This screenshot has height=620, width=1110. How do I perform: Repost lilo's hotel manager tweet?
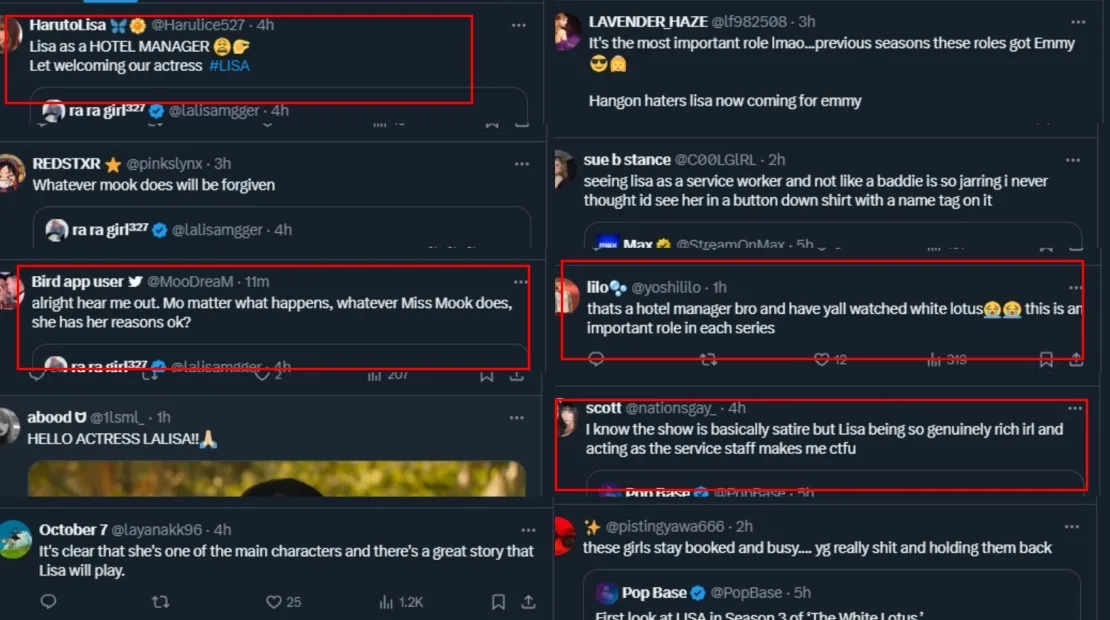point(708,359)
